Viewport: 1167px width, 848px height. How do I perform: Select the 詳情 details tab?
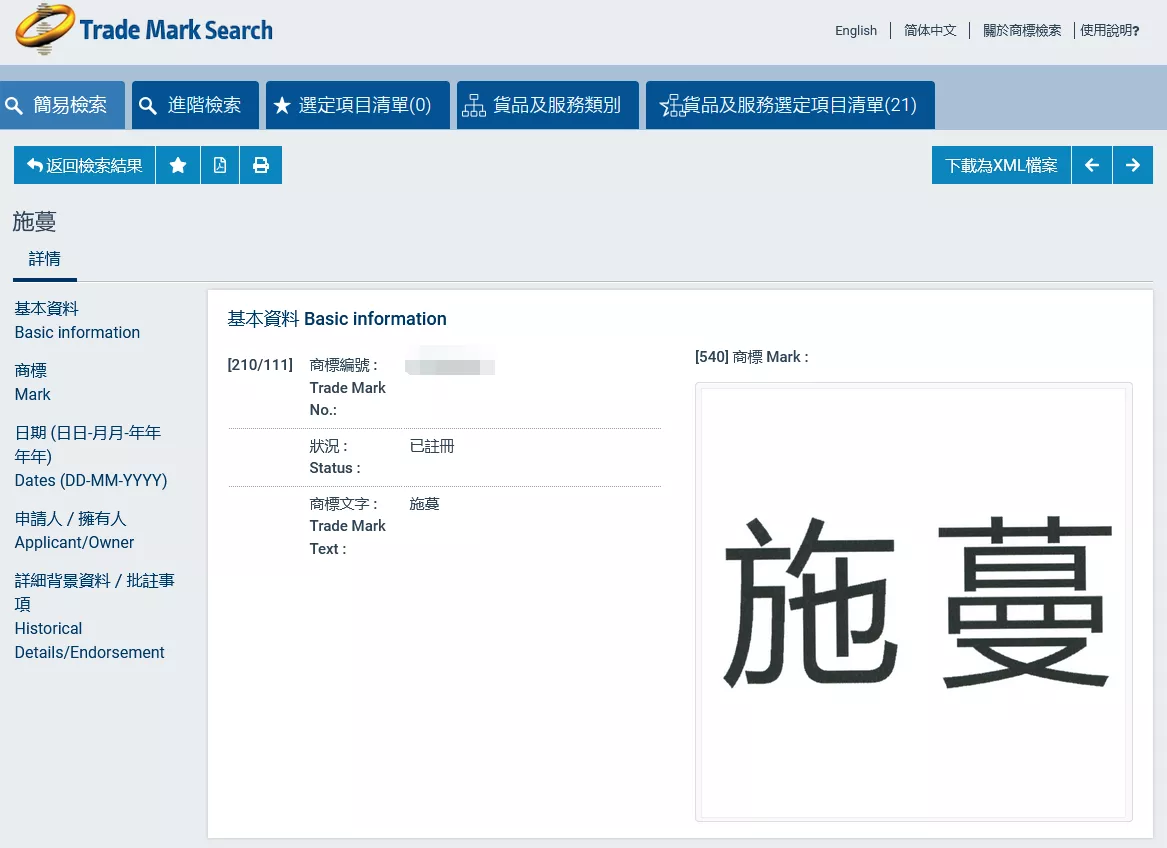45,259
